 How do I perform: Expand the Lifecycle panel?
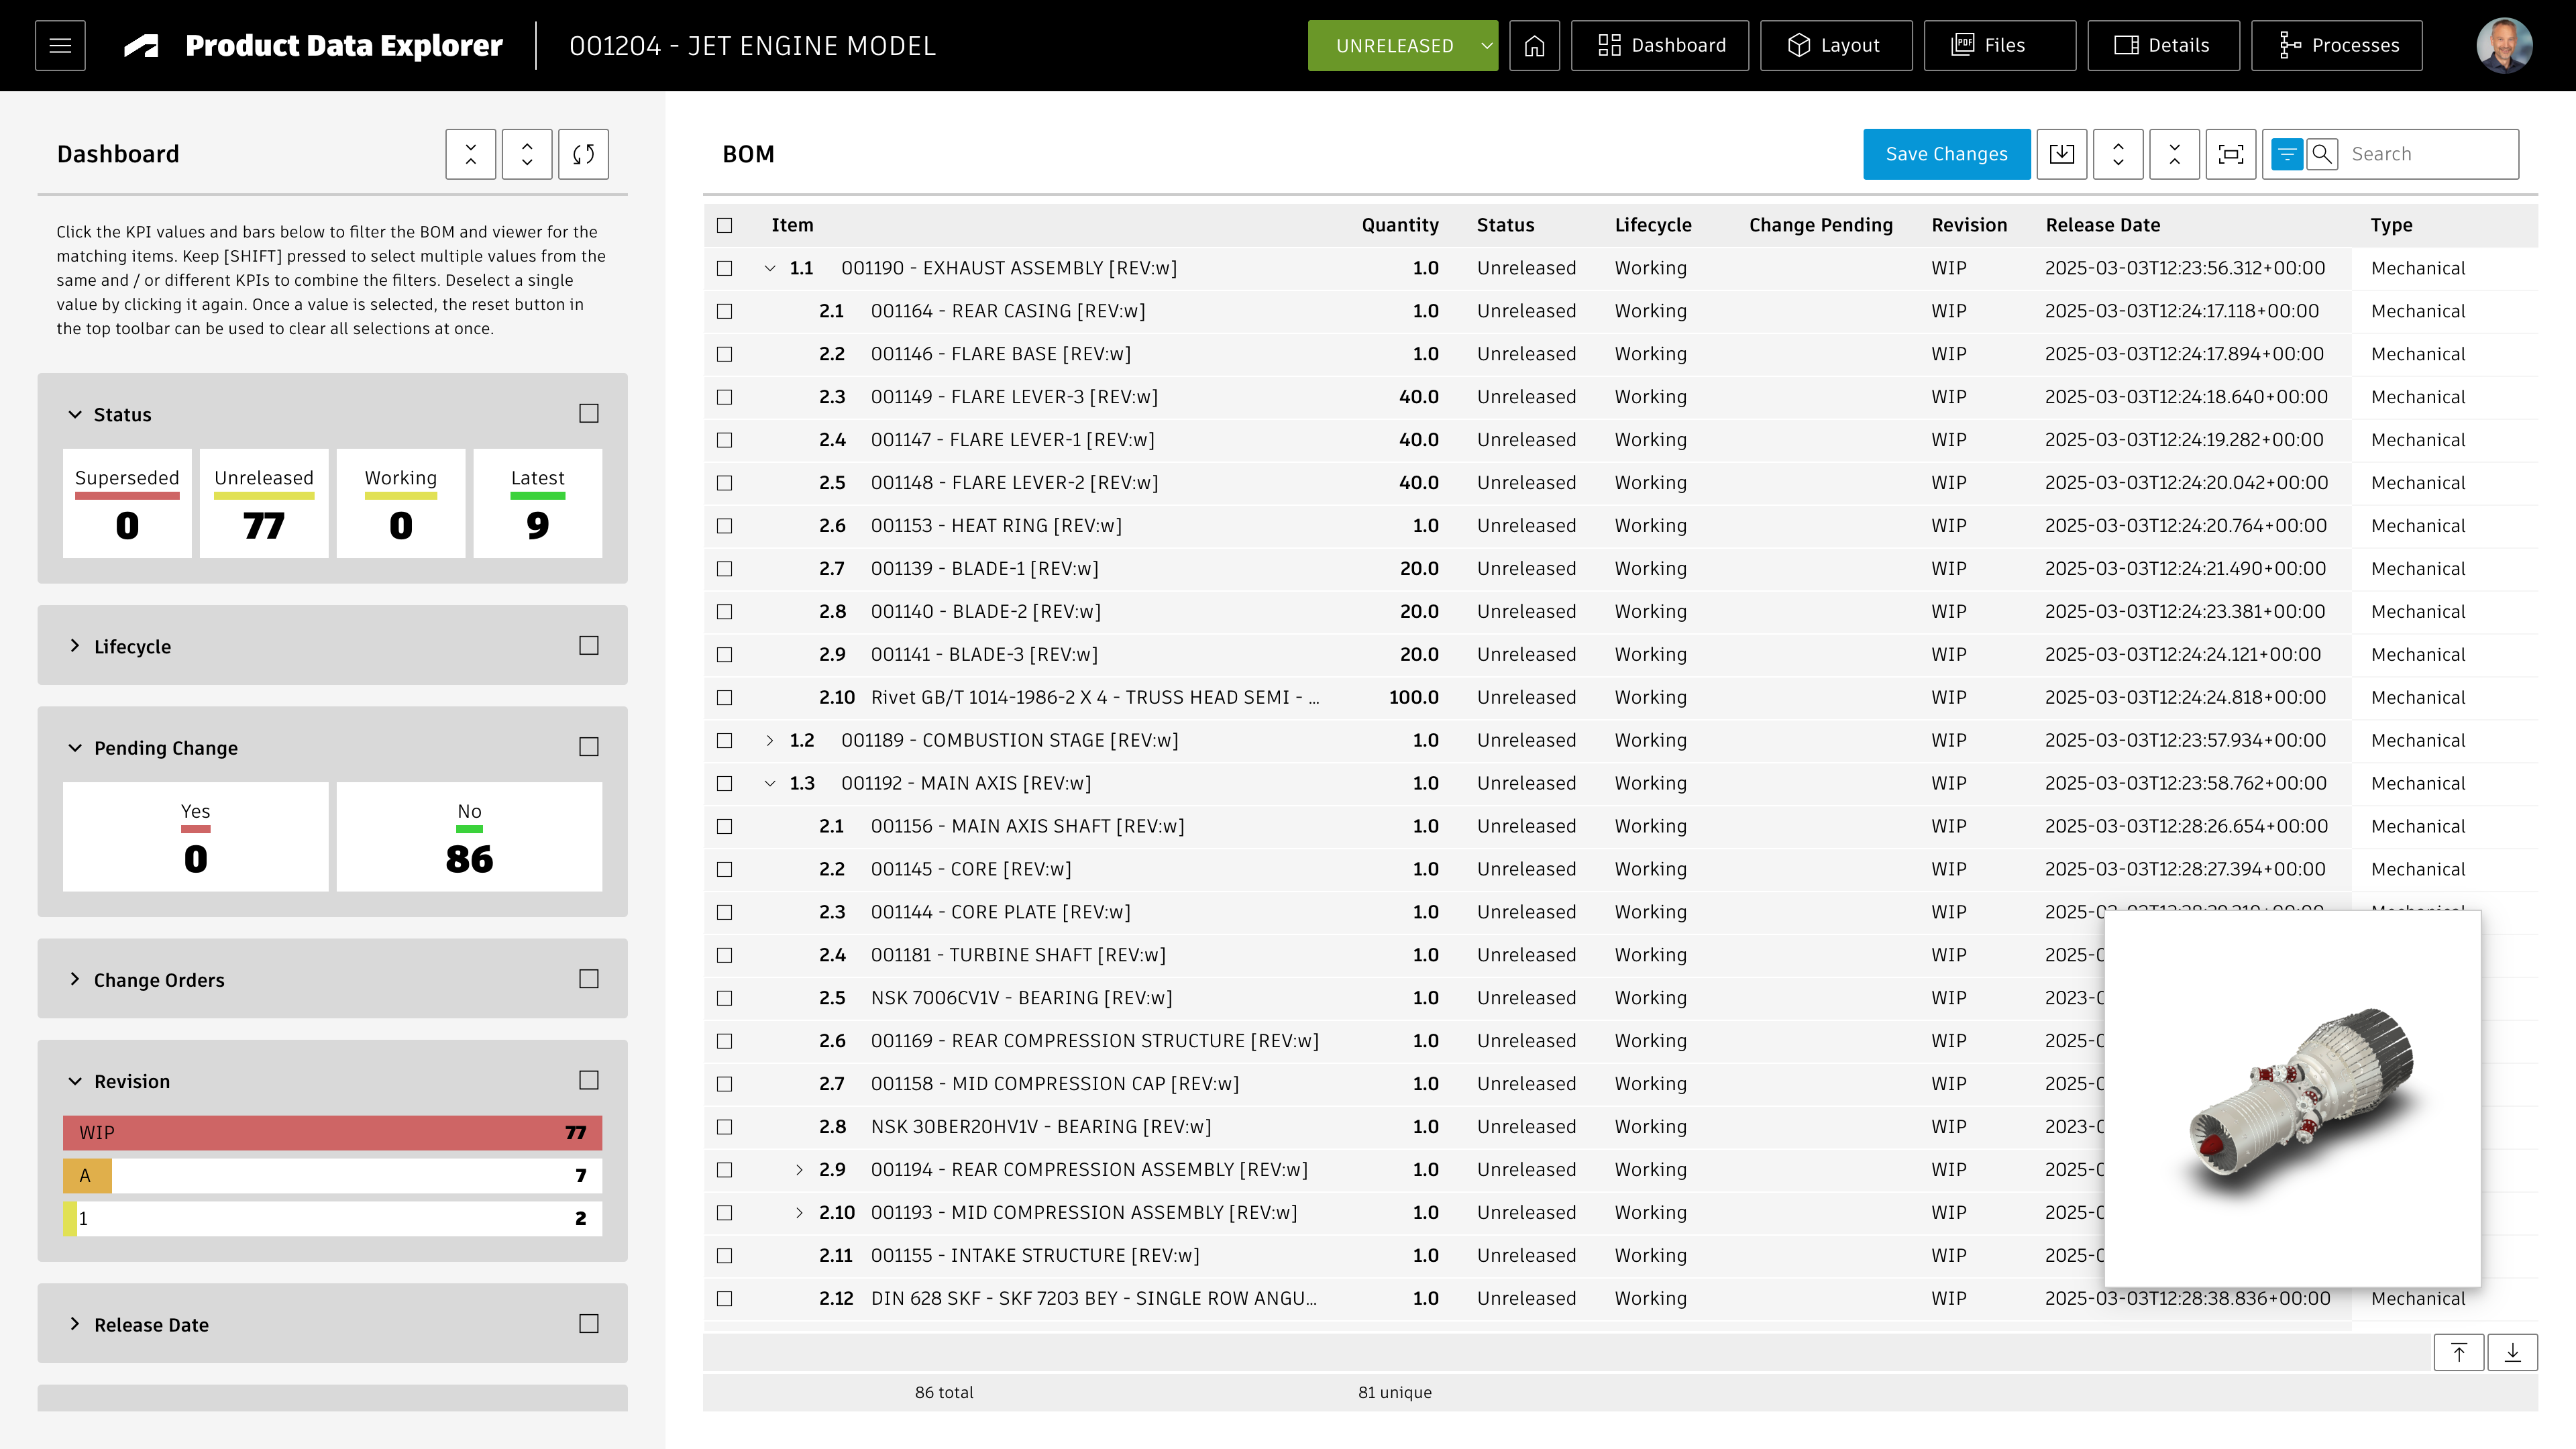click(x=75, y=646)
